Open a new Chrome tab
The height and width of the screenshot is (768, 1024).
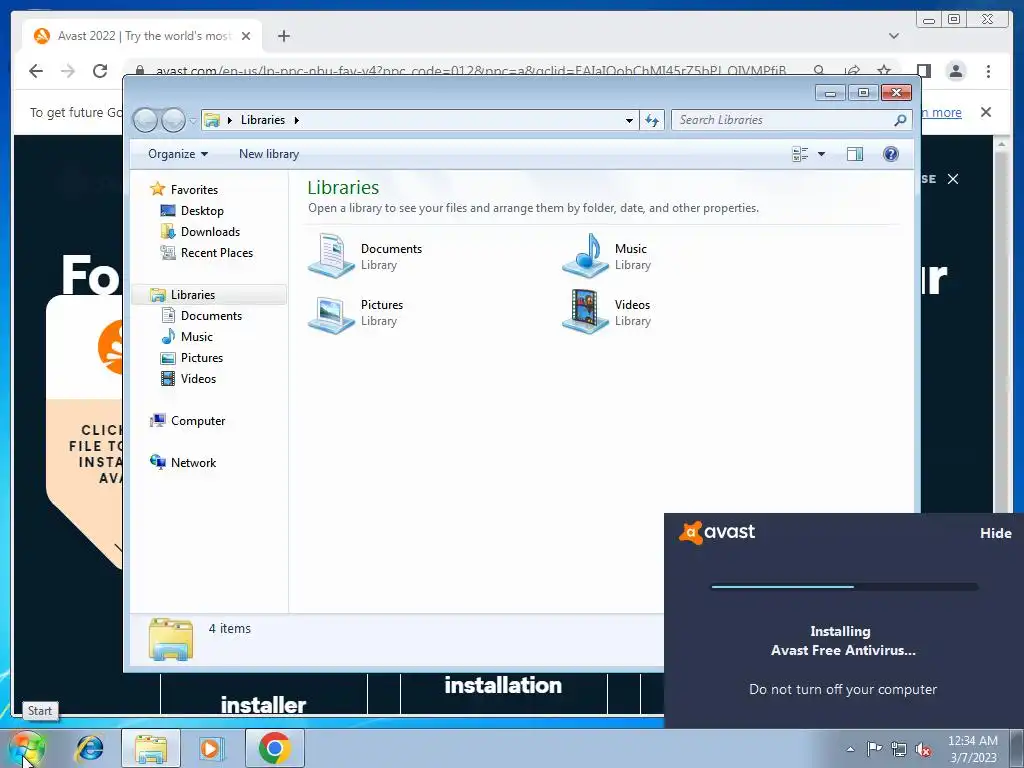click(283, 36)
